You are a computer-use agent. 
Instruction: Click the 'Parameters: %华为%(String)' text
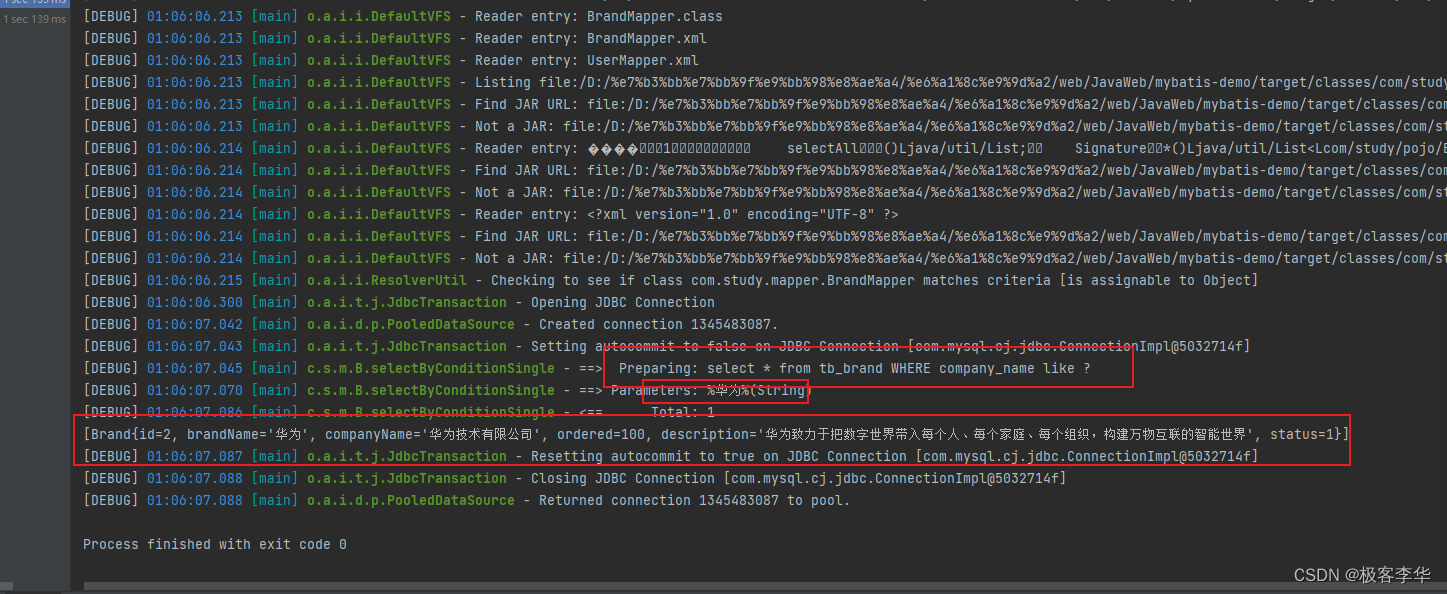[710, 390]
